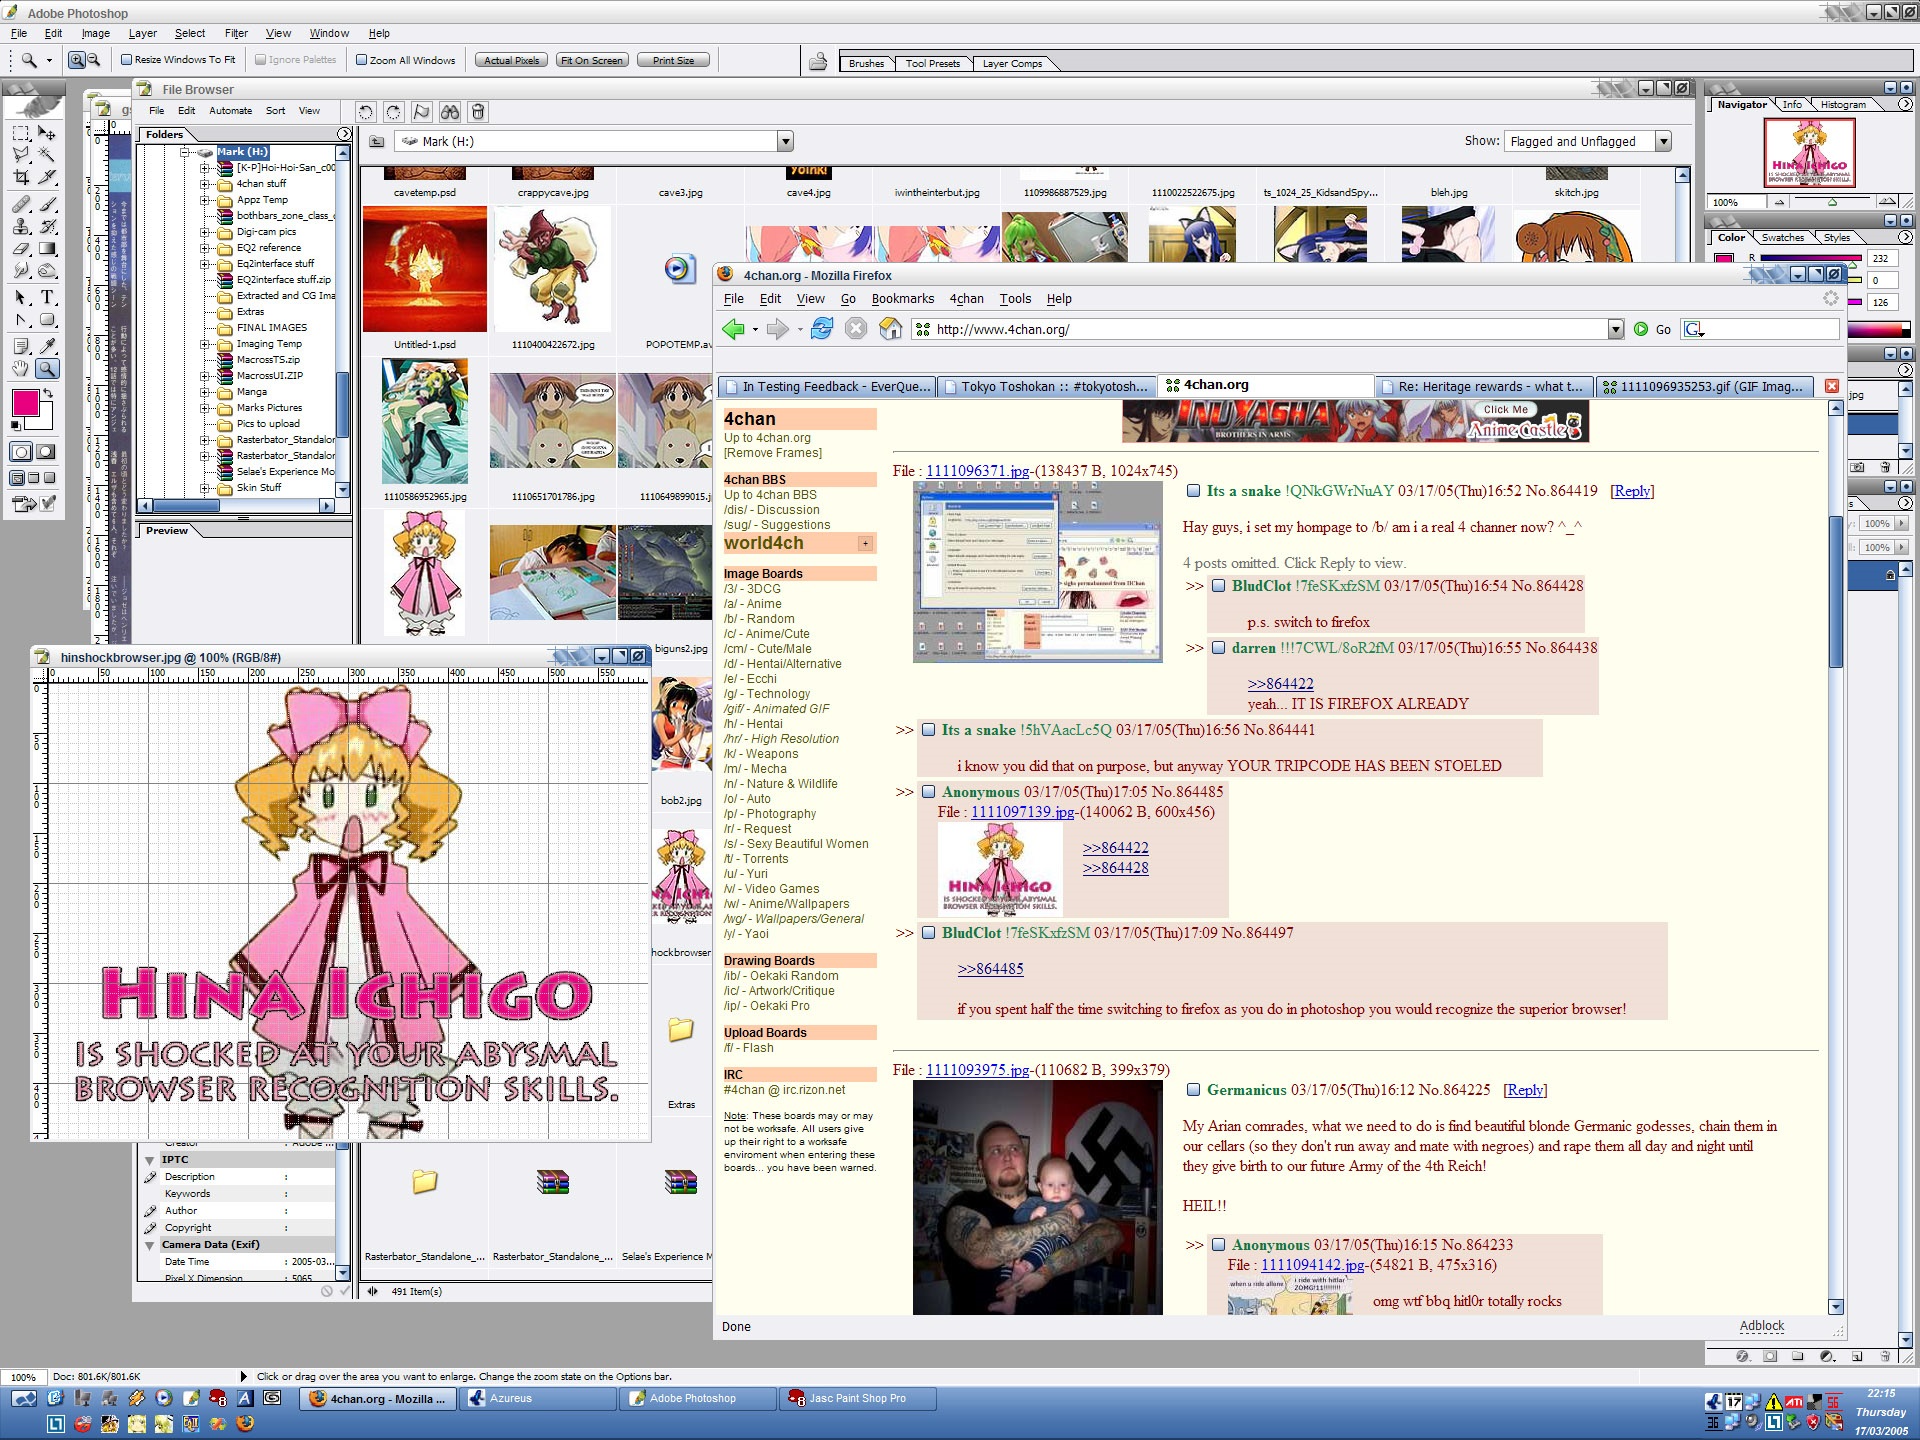Select the Type tool
The width and height of the screenshot is (1920, 1440).
(x=47, y=297)
